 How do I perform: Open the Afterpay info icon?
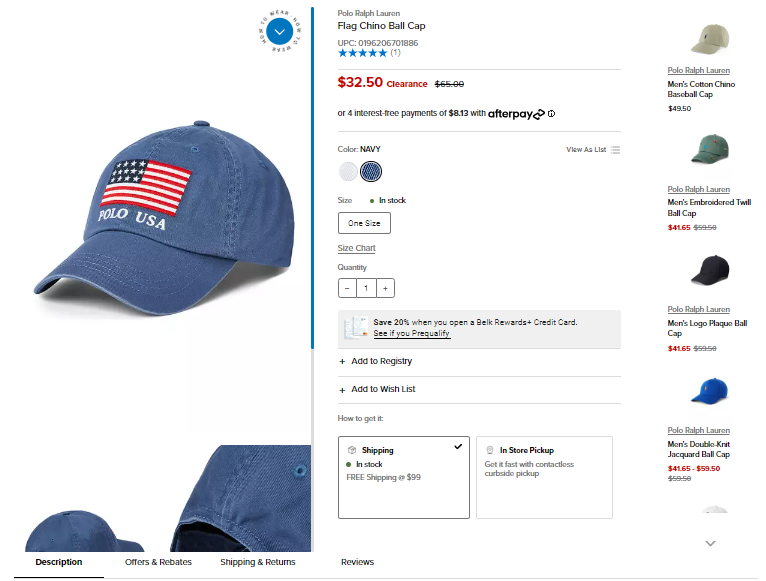pyautogui.click(x=552, y=114)
